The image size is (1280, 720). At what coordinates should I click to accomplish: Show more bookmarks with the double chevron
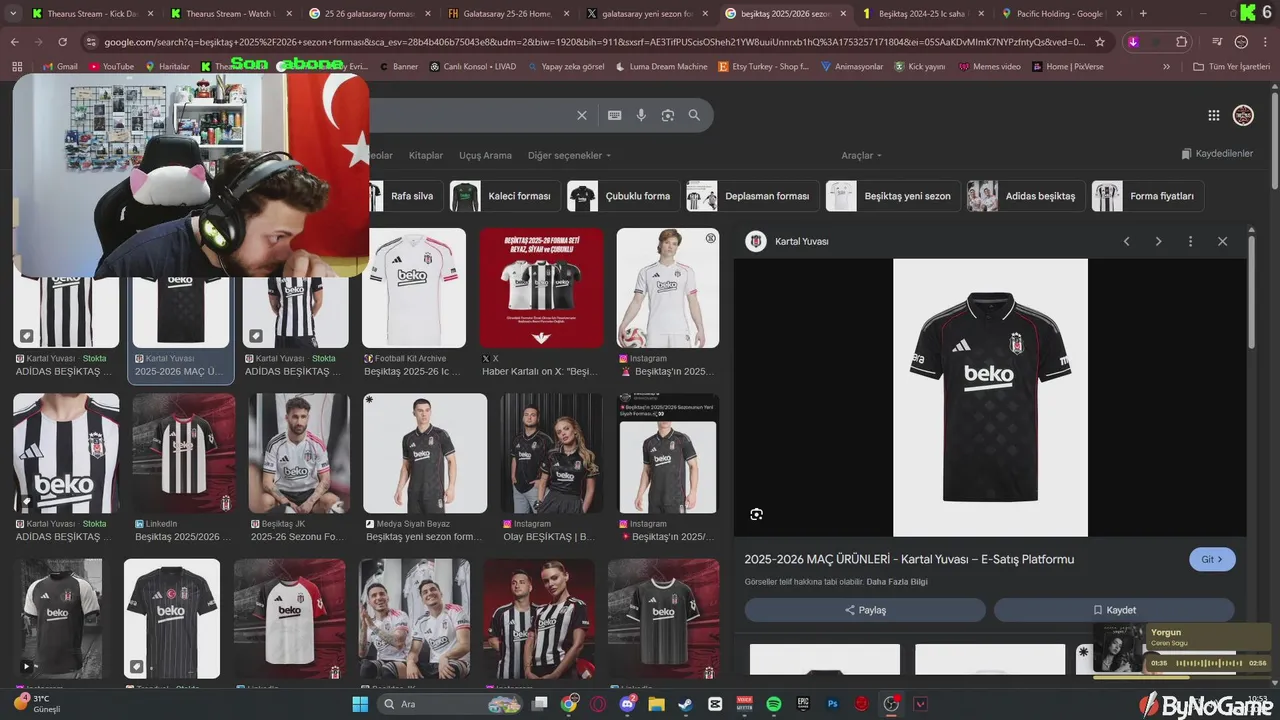[x=1166, y=66]
